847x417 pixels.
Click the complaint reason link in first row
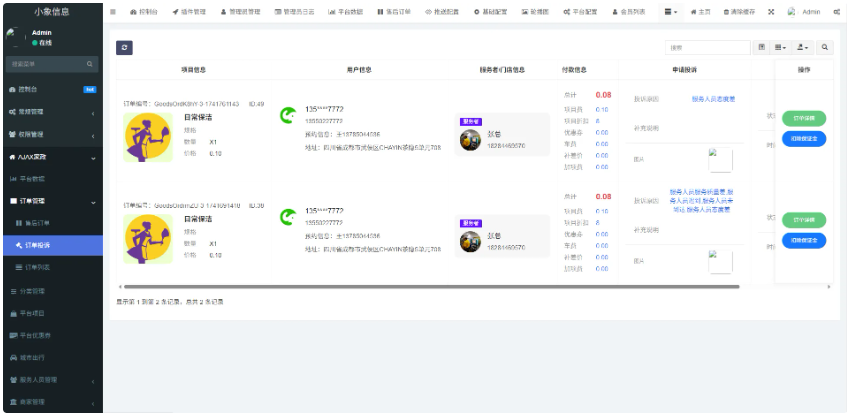pos(713,99)
